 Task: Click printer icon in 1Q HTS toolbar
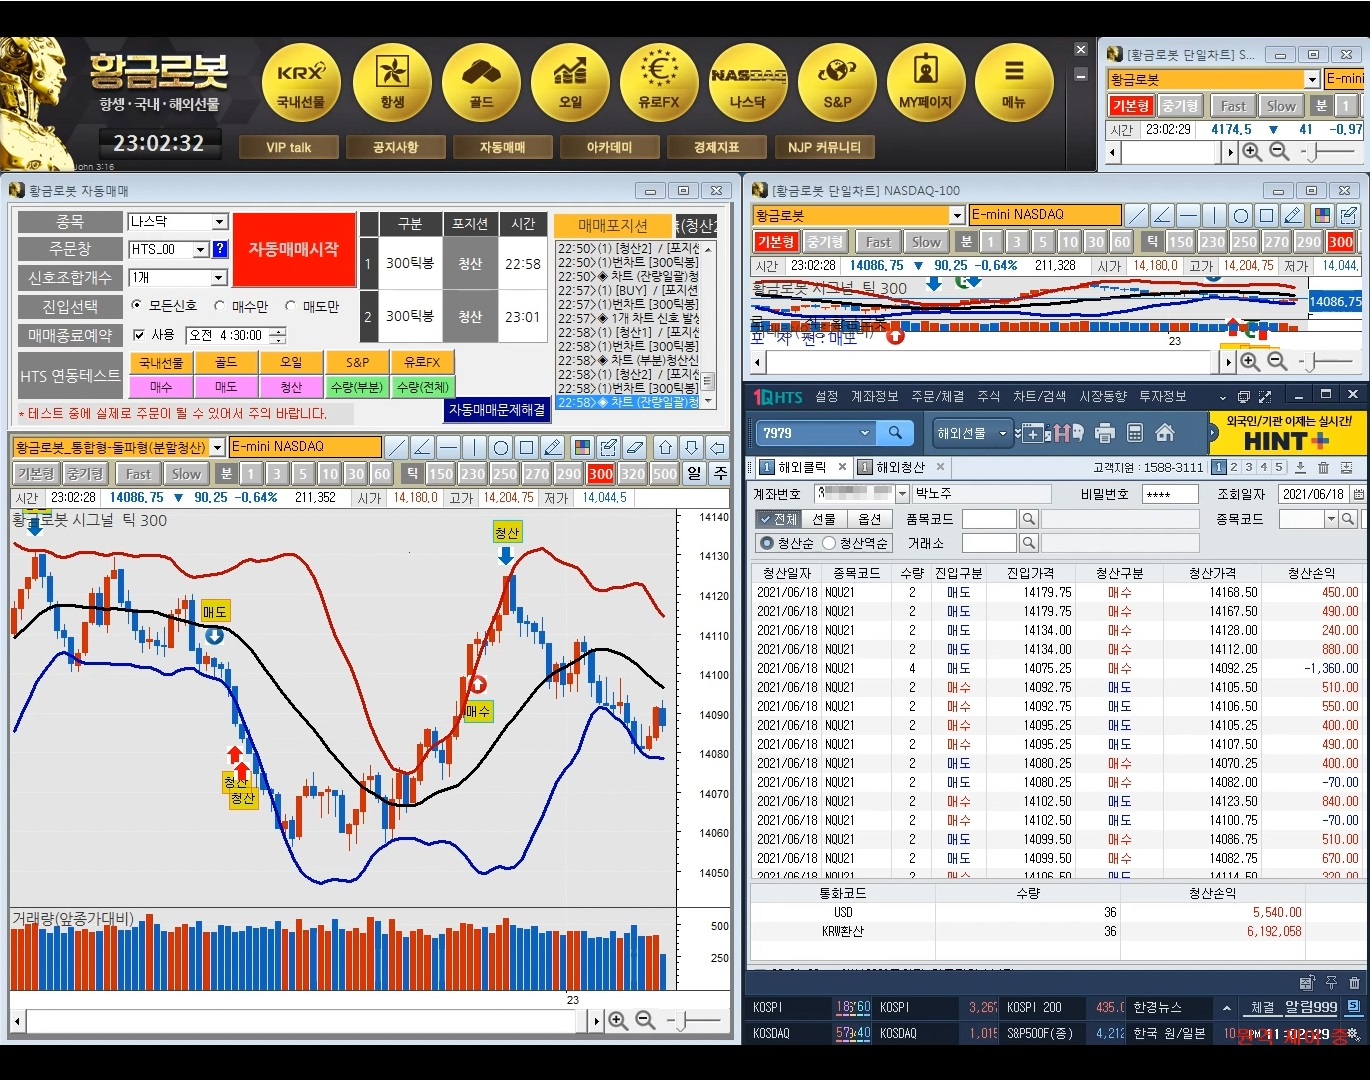(x=1105, y=433)
